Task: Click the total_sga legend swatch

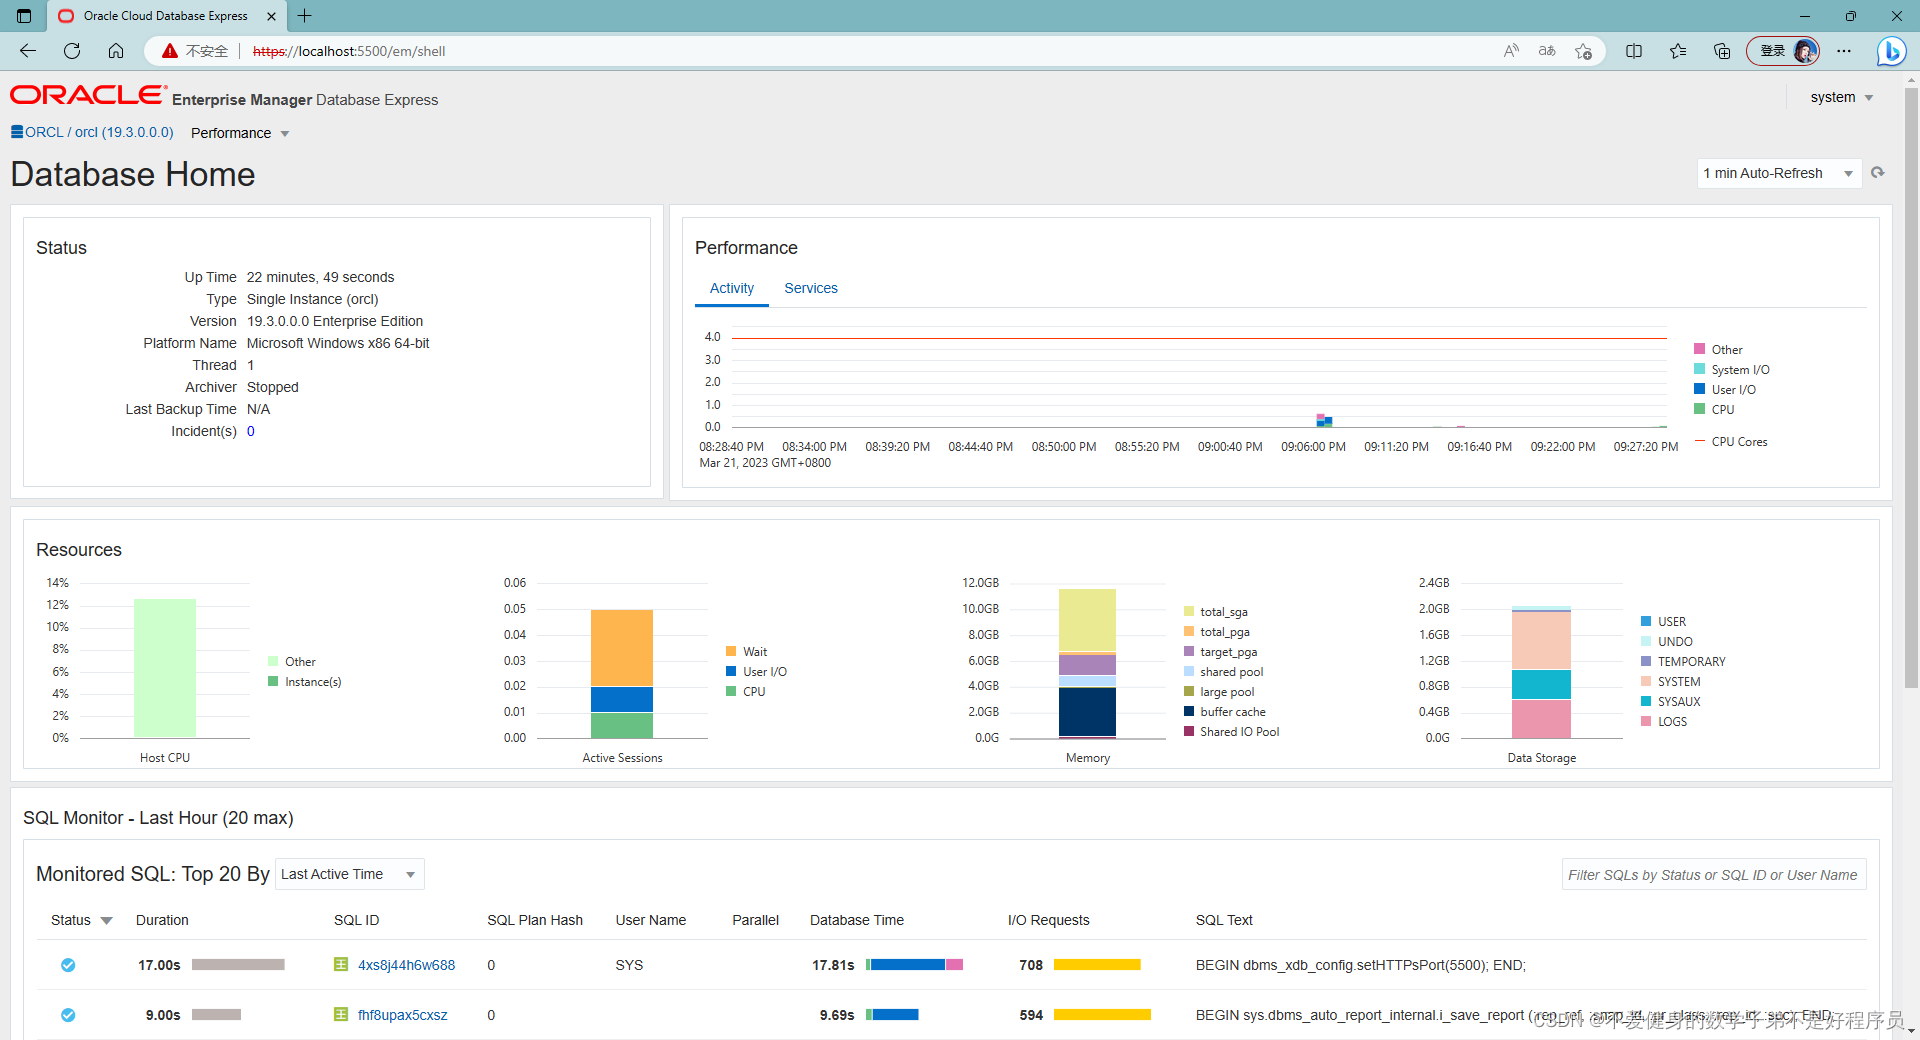Action: click(x=1189, y=611)
